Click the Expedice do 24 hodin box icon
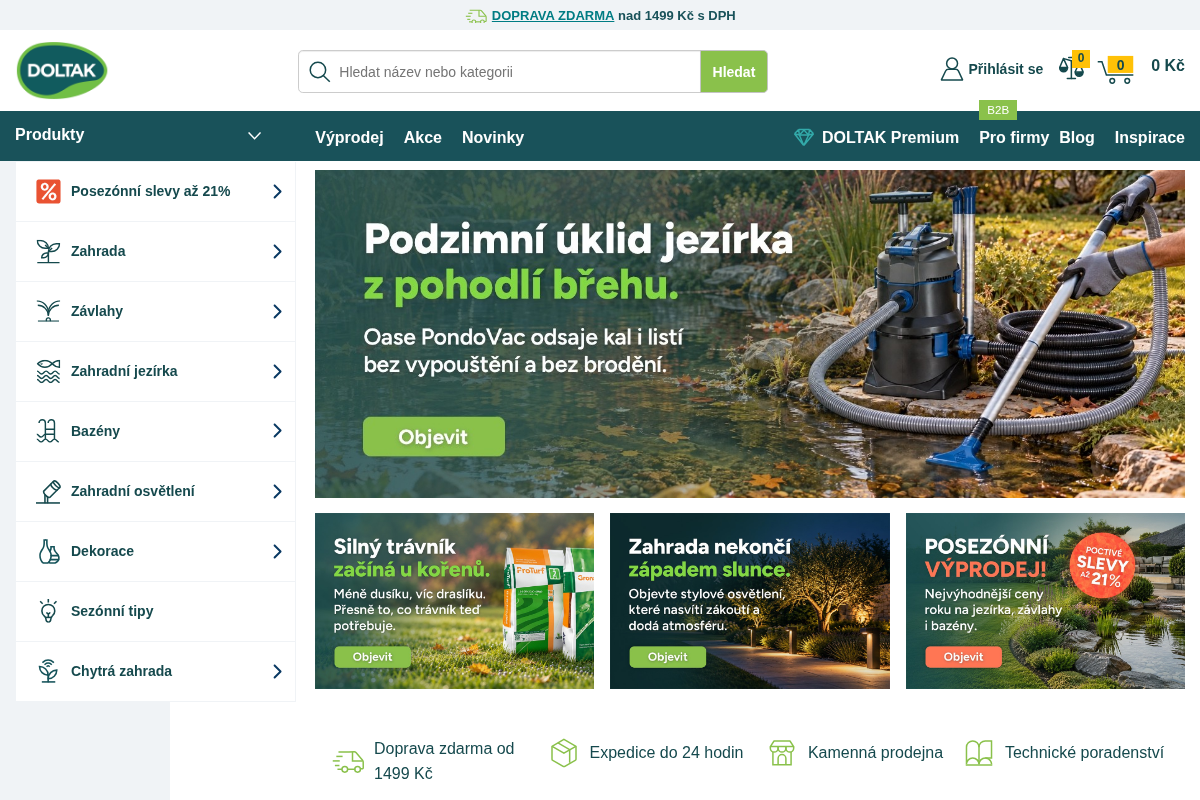The height and width of the screenshot is (800, 1200). coord(564,753)
